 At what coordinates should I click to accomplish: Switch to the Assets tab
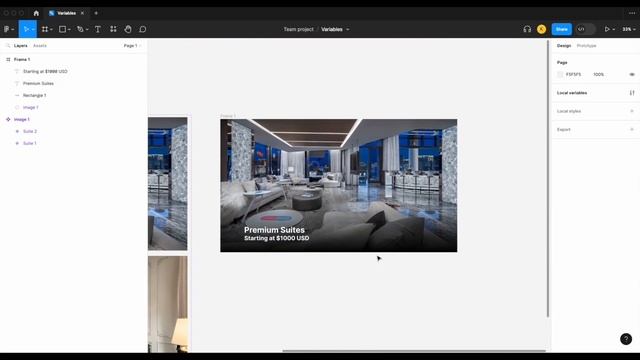pyautogui.click(x=40, y=46)
